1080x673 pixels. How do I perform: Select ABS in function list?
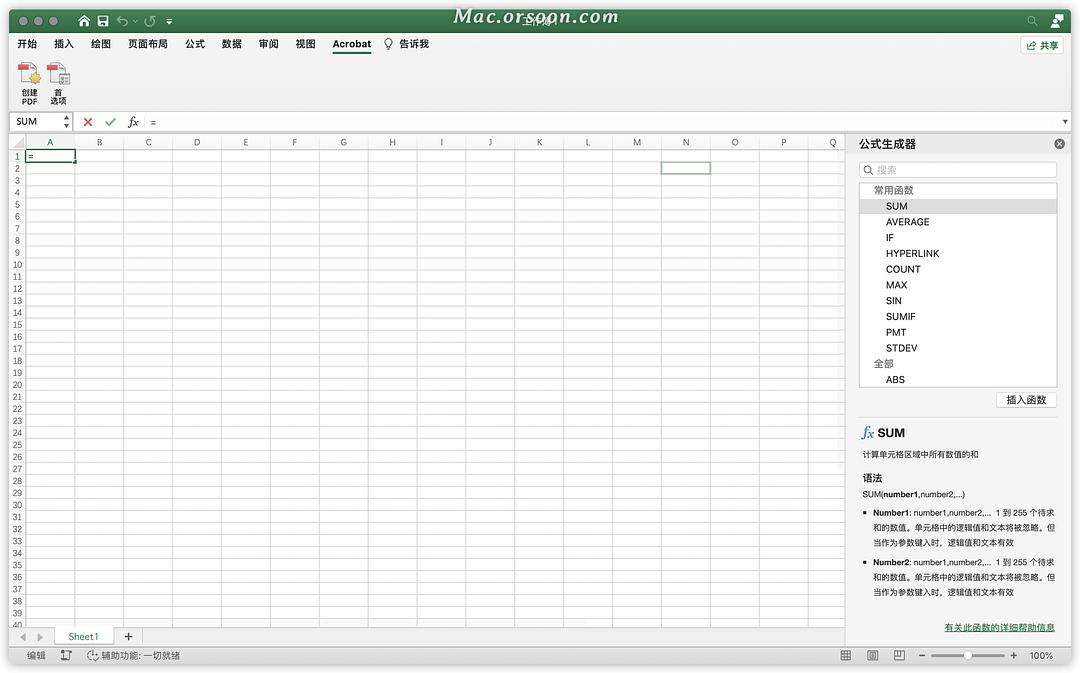pyautogui.click(x=958, y=380)
